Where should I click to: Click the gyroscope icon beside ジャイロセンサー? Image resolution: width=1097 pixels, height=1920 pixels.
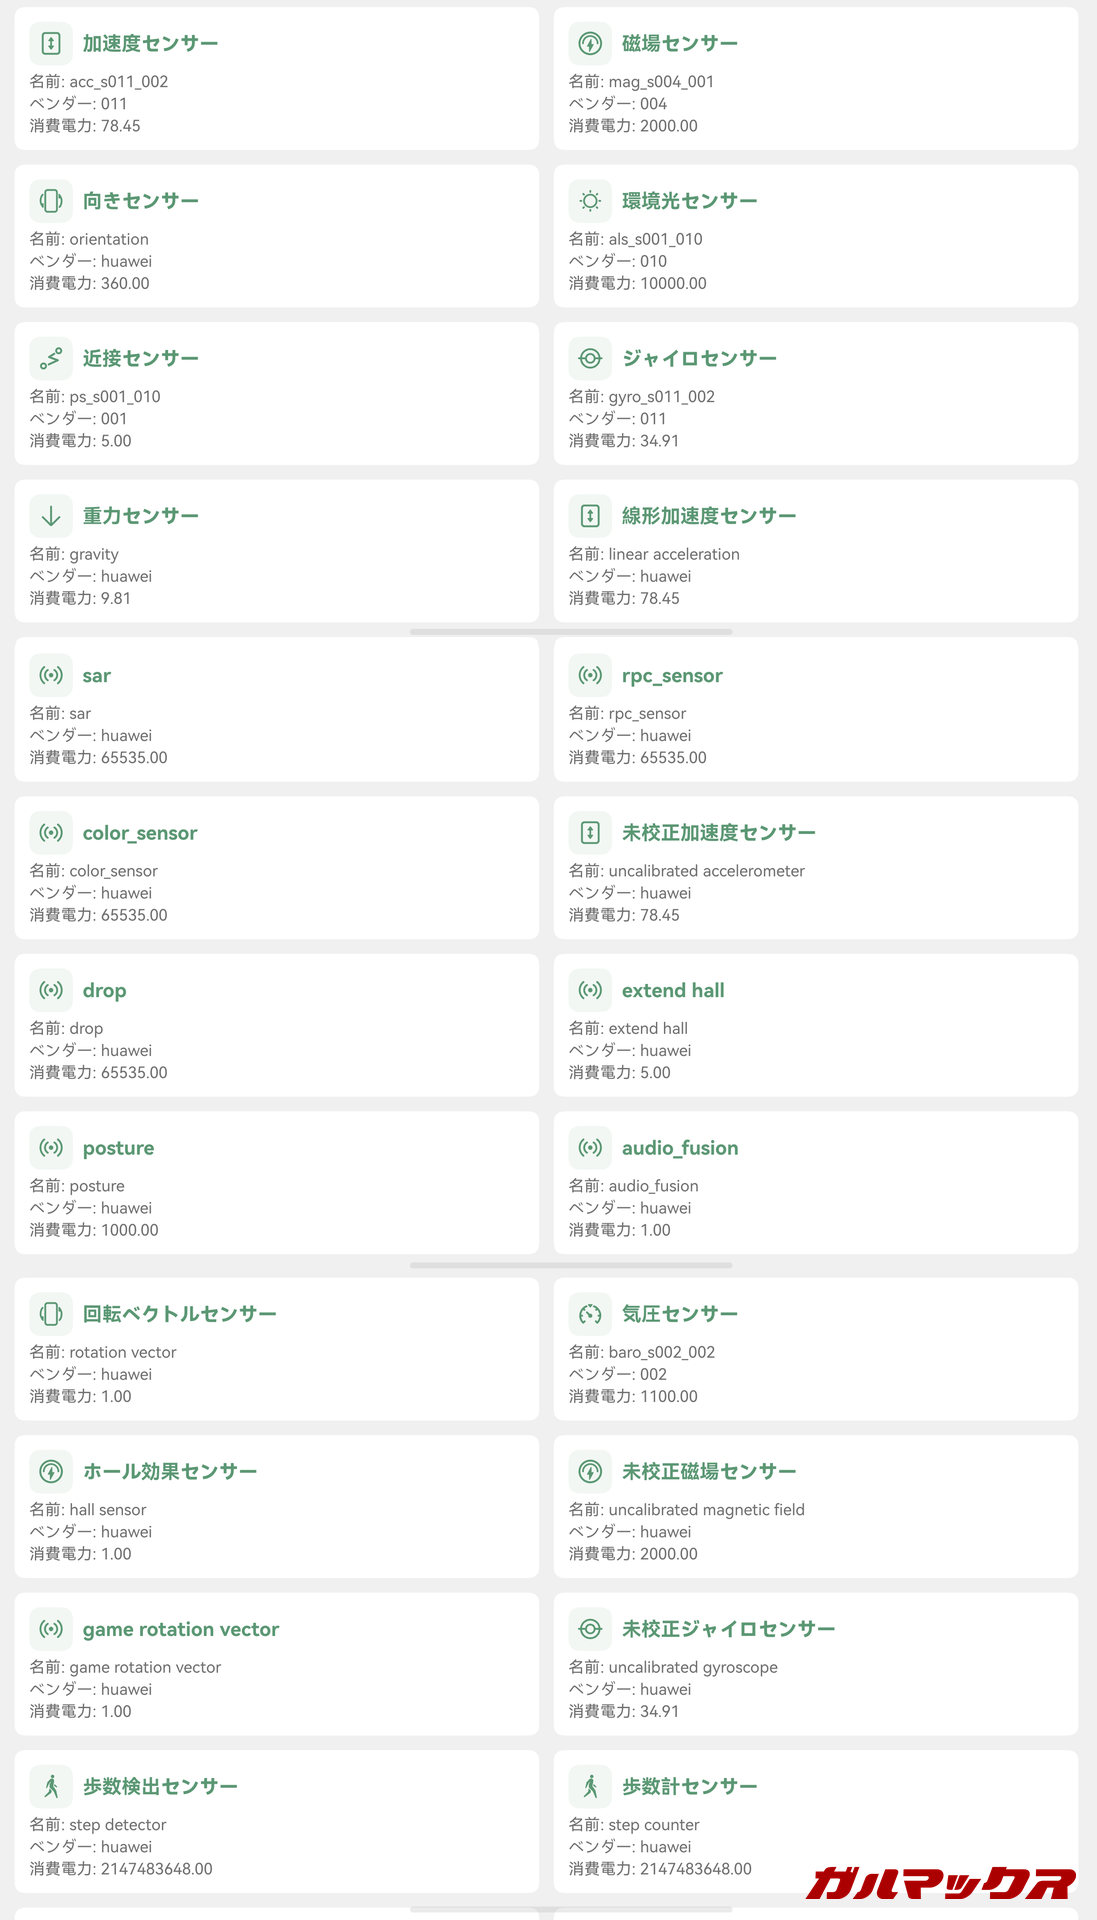click(x=590, y=358)
